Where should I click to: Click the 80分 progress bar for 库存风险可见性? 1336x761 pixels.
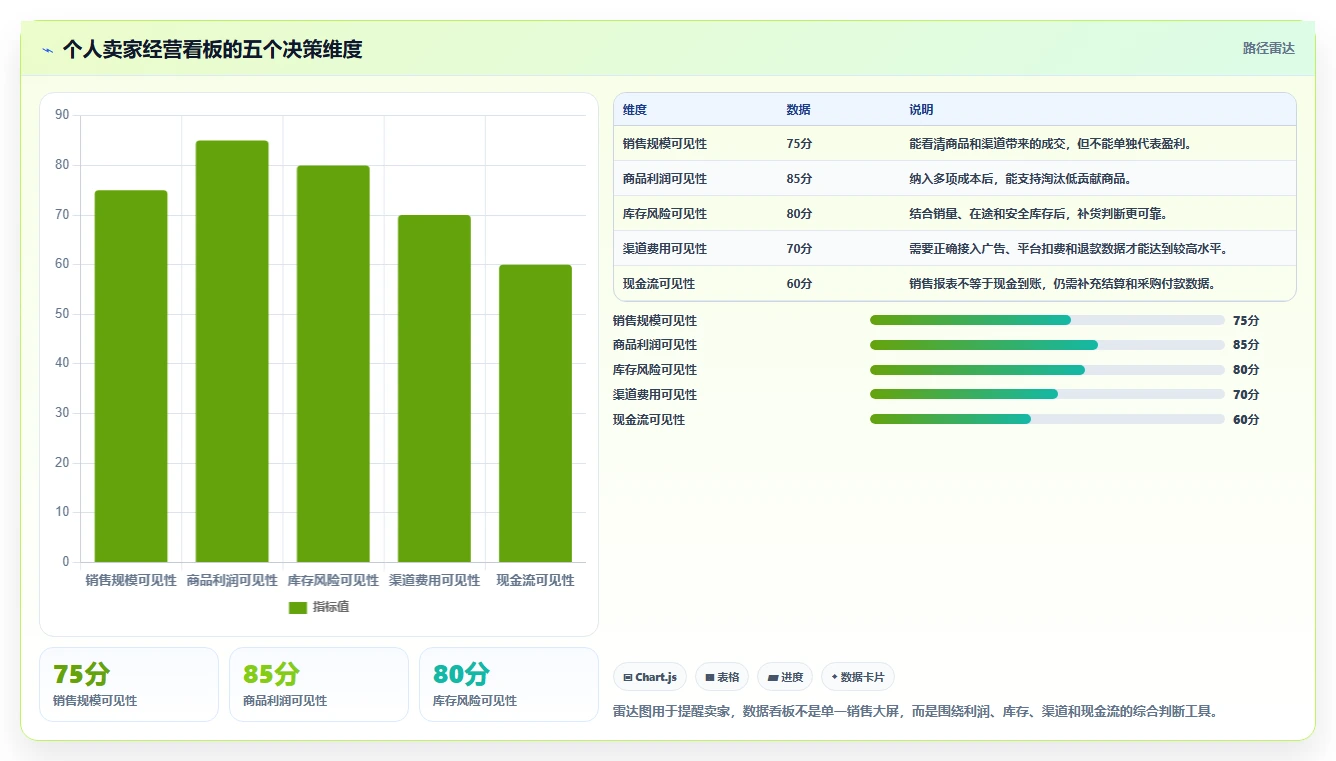(1047, 370)
